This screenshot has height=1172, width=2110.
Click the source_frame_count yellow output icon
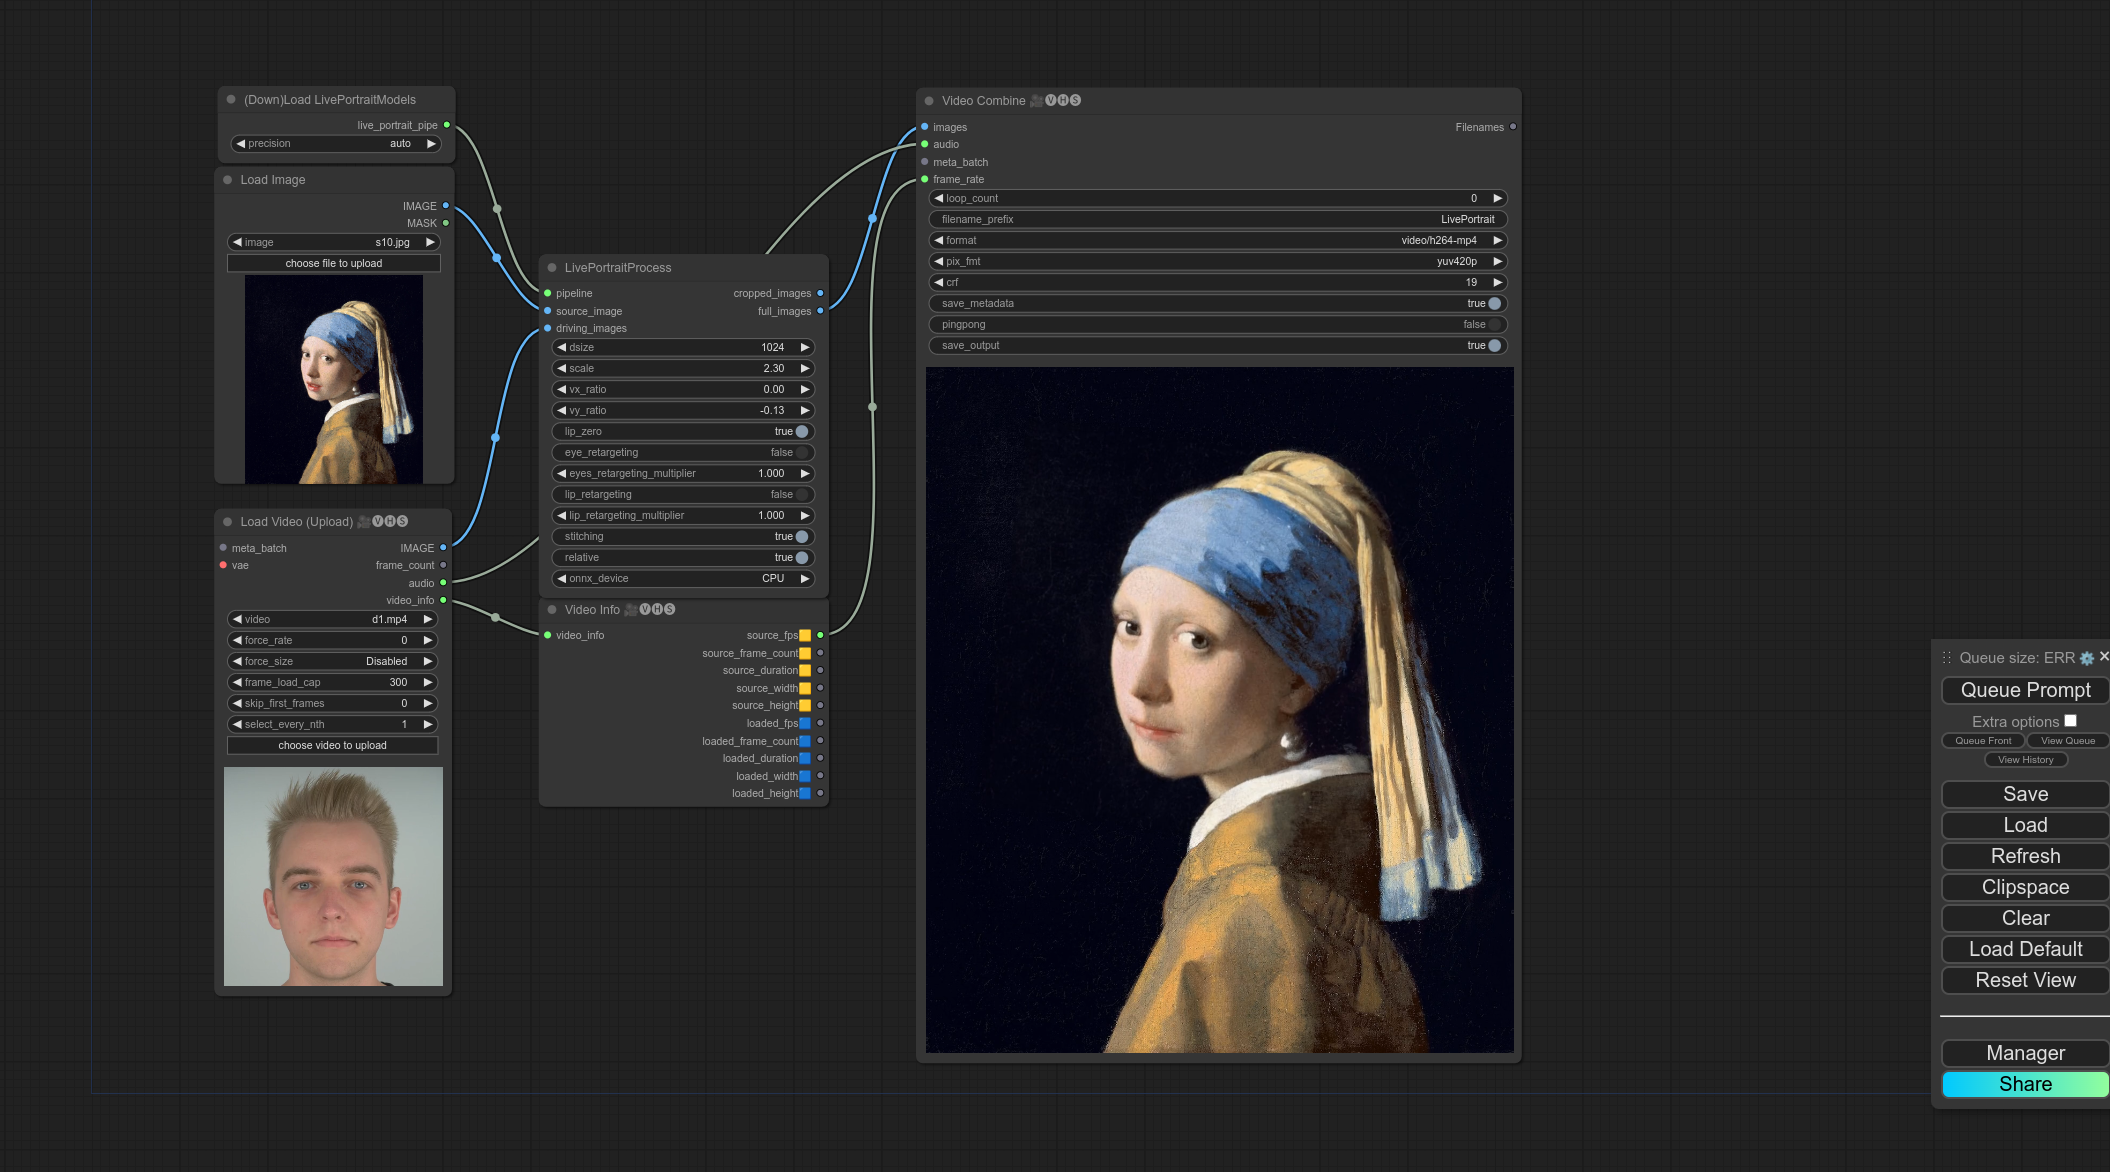(805, 653)
